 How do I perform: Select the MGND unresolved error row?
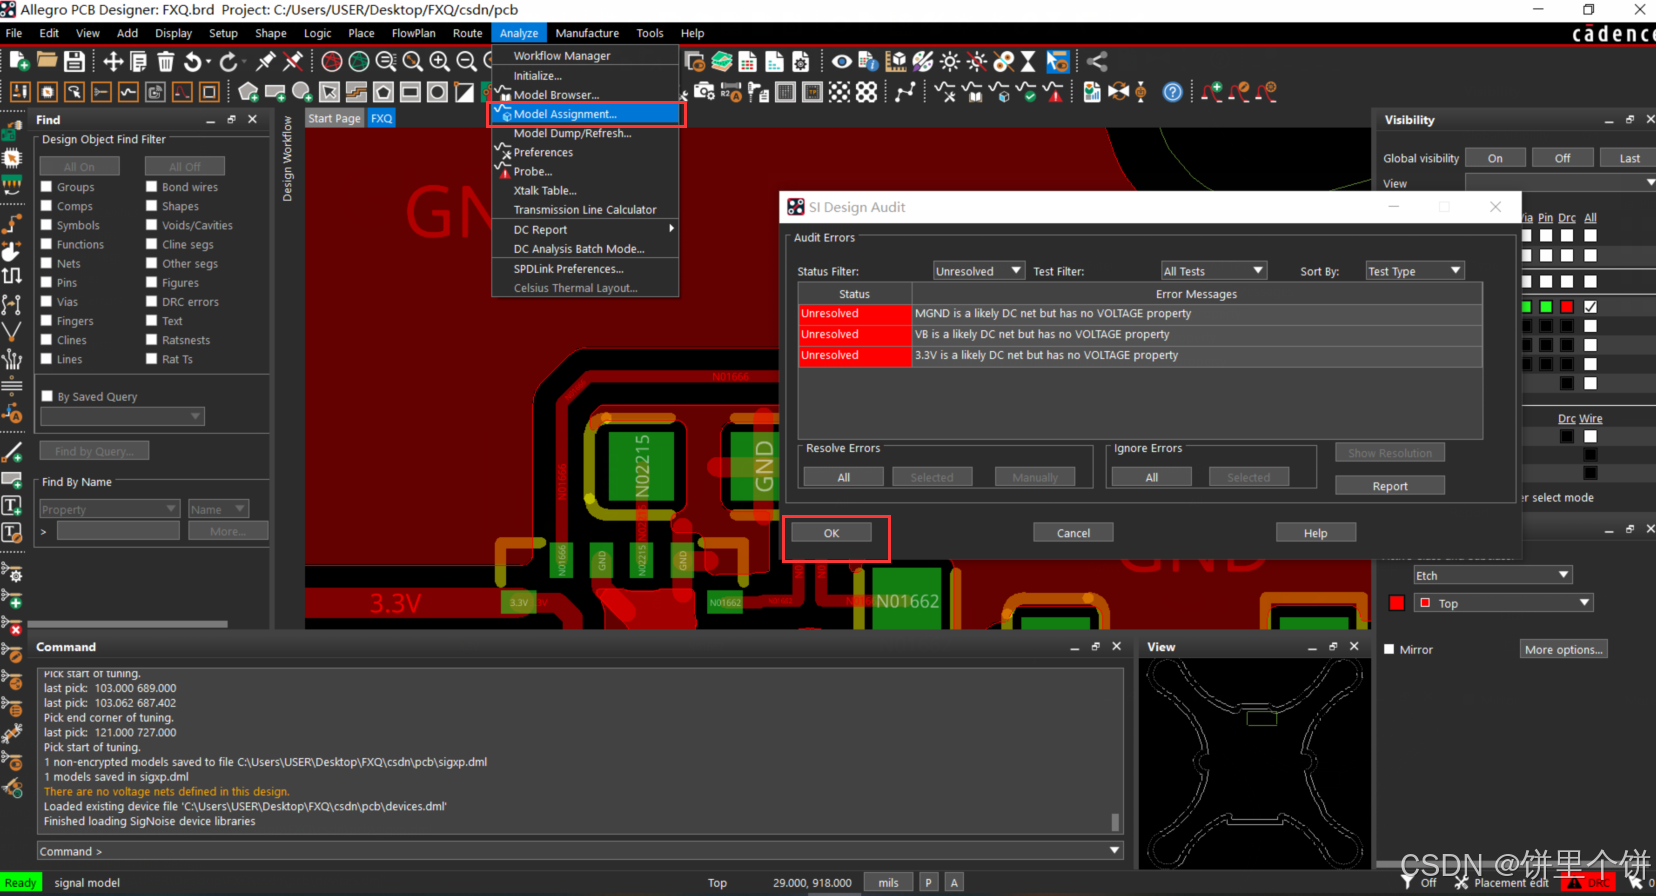[1140, 313]
